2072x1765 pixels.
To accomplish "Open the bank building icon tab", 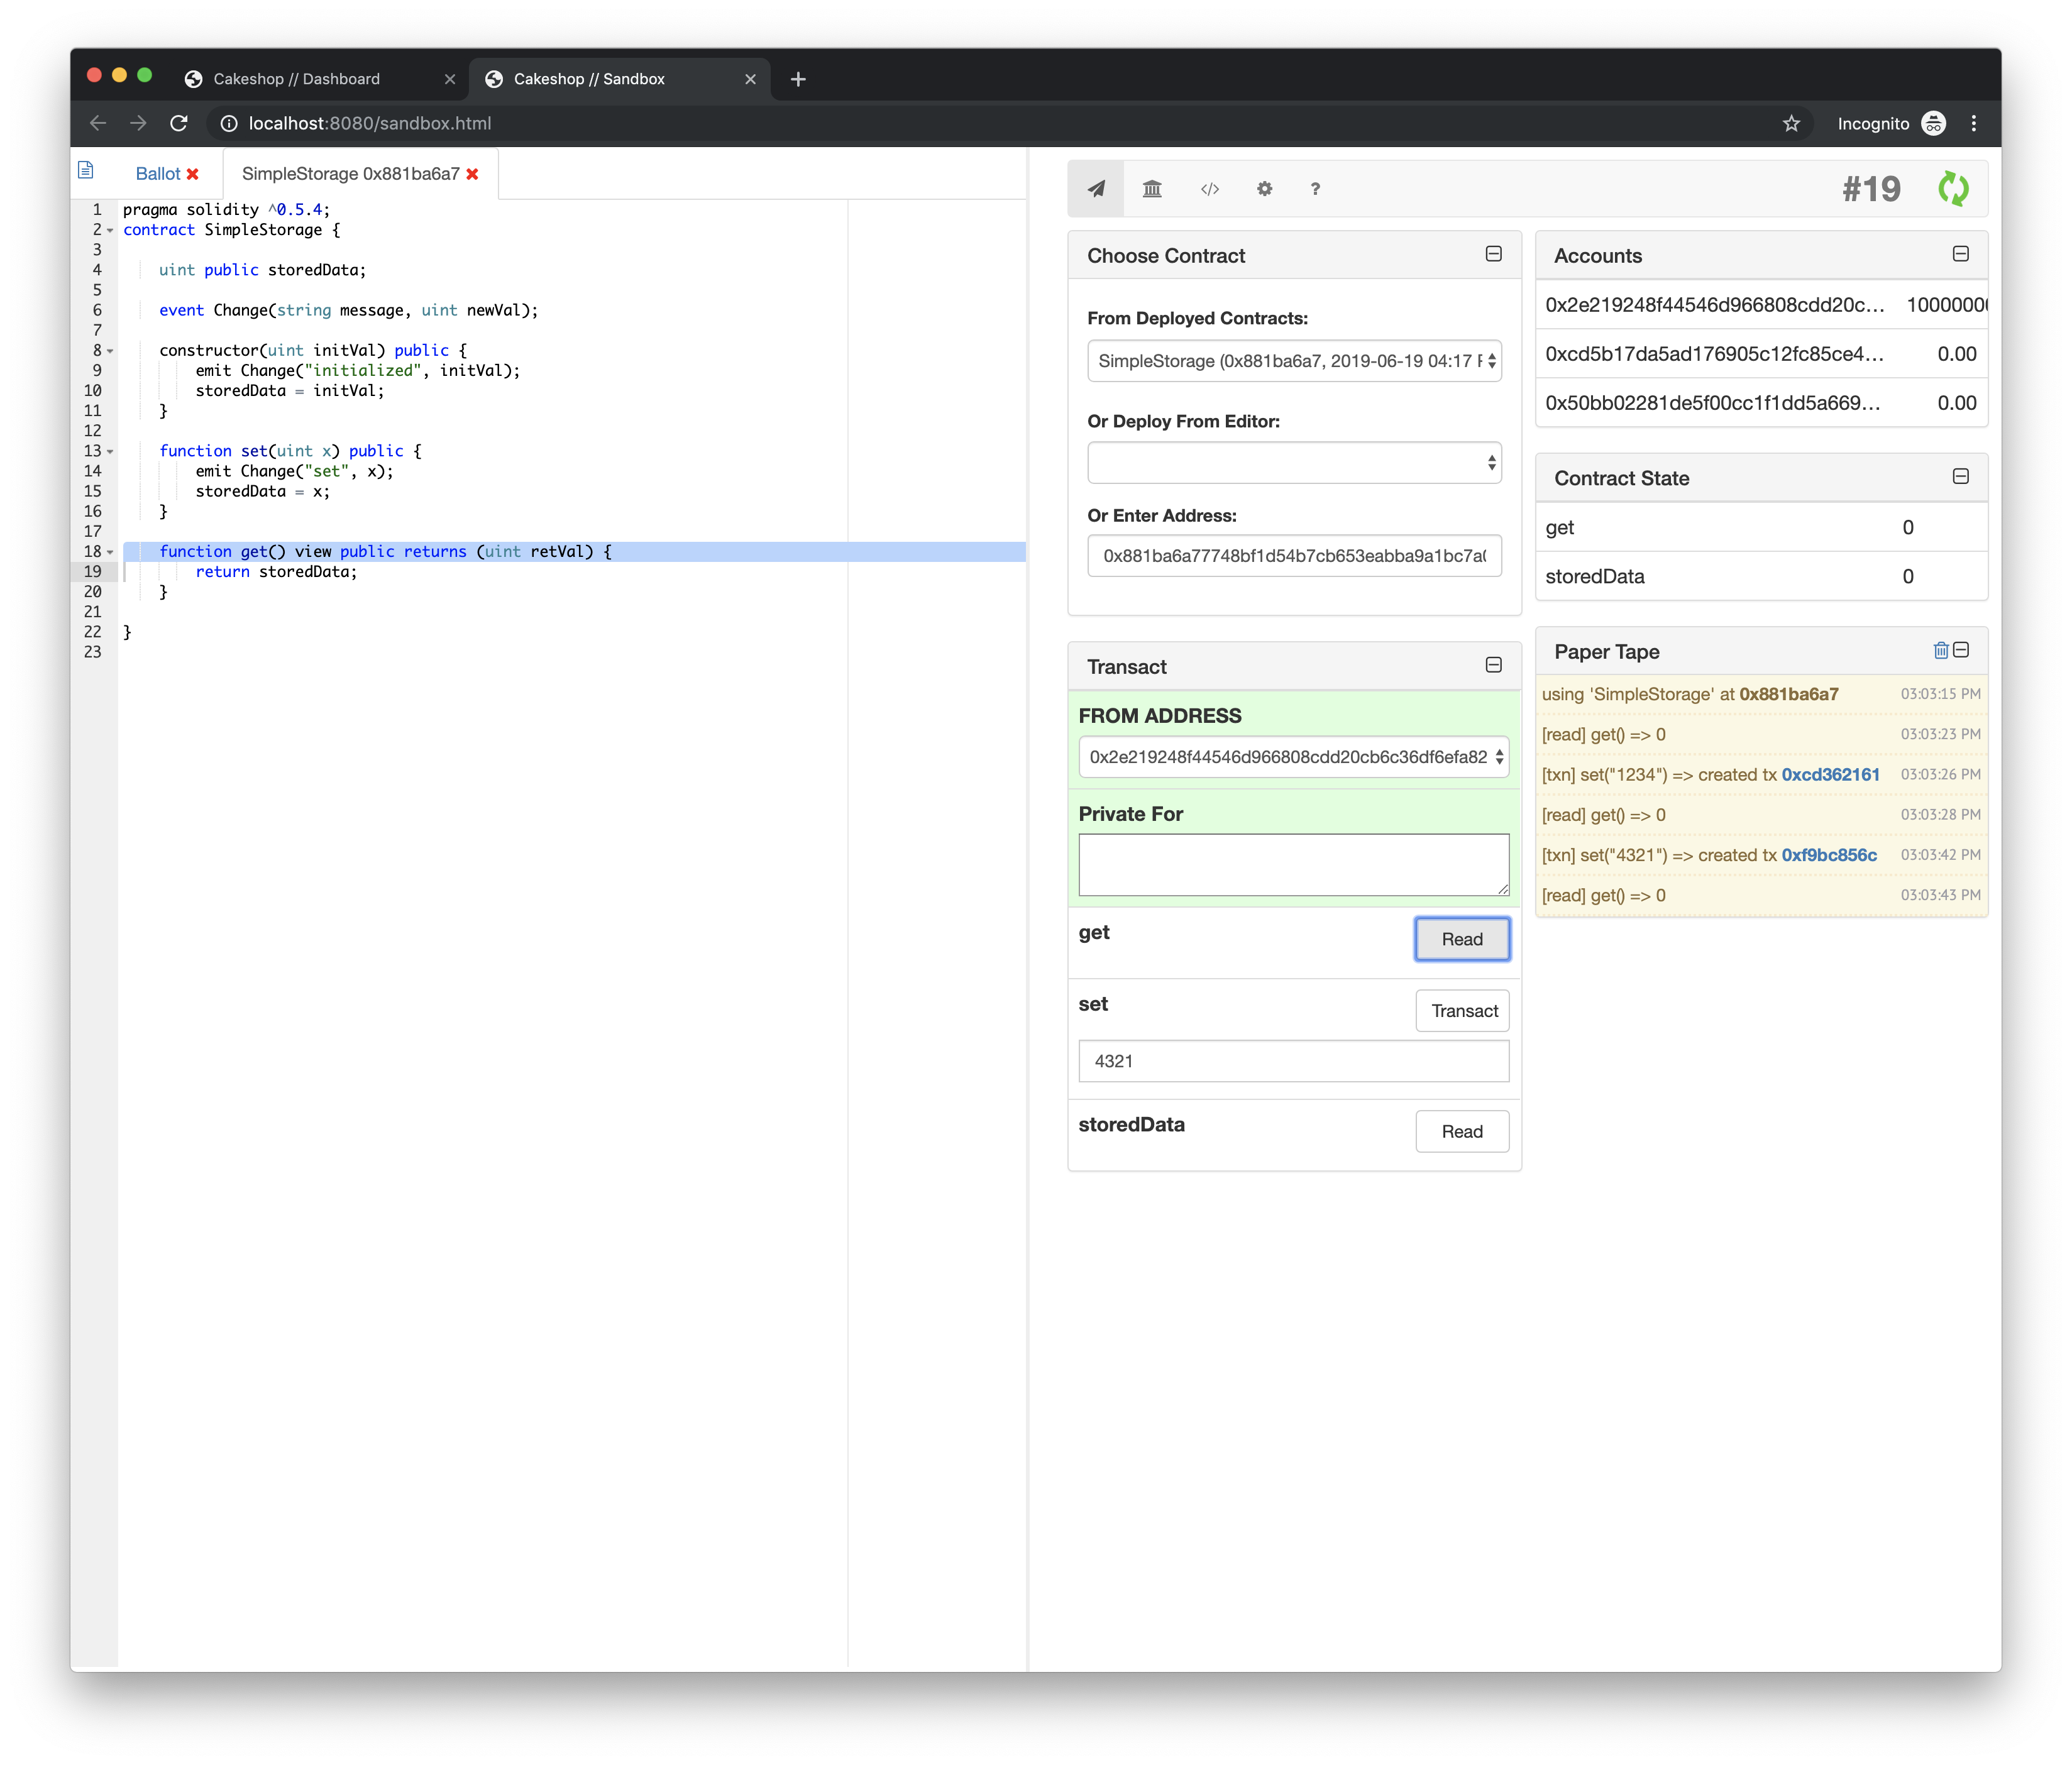I will [1152, 189].
